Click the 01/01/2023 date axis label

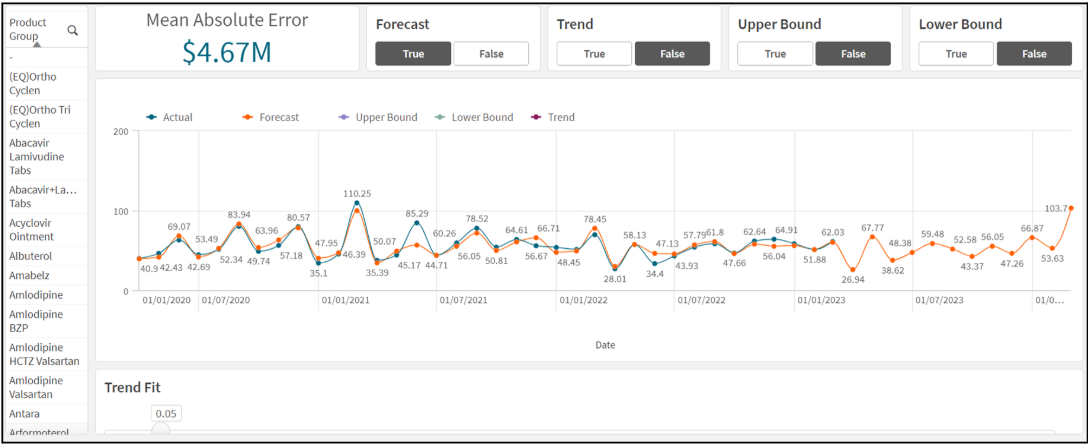tap(822, 301)
